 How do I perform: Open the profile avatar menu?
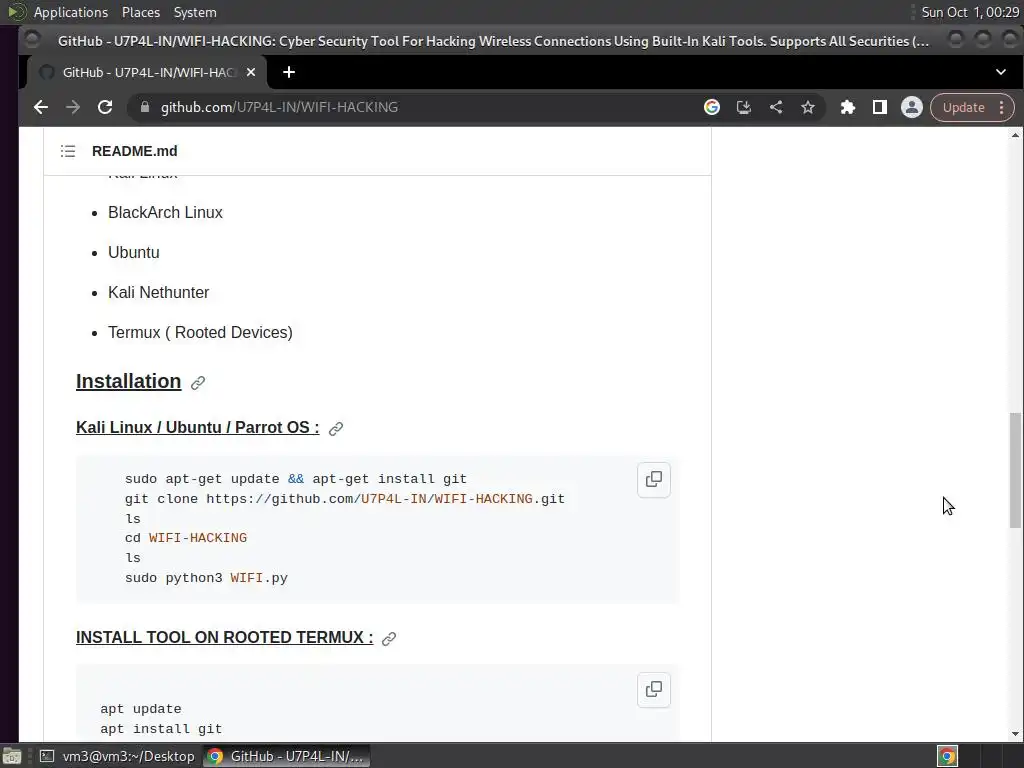point(912,107)
